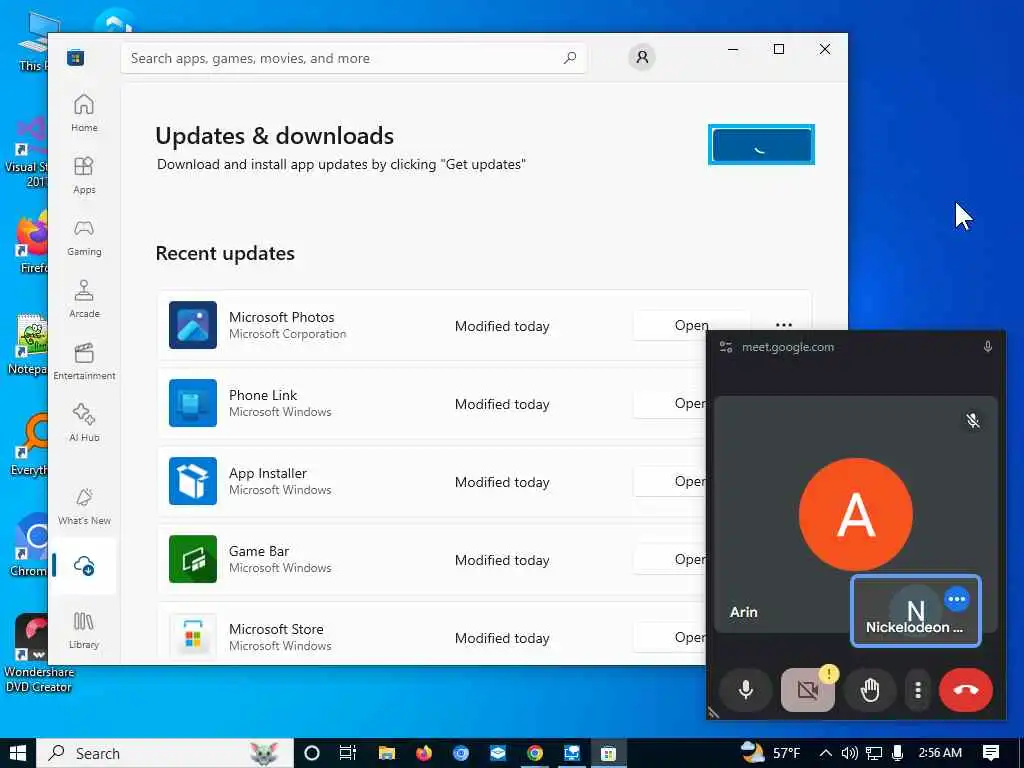This screenshot has height=768, width=1024.
Task: Open App Installer with its Open button
Action: 670,481
